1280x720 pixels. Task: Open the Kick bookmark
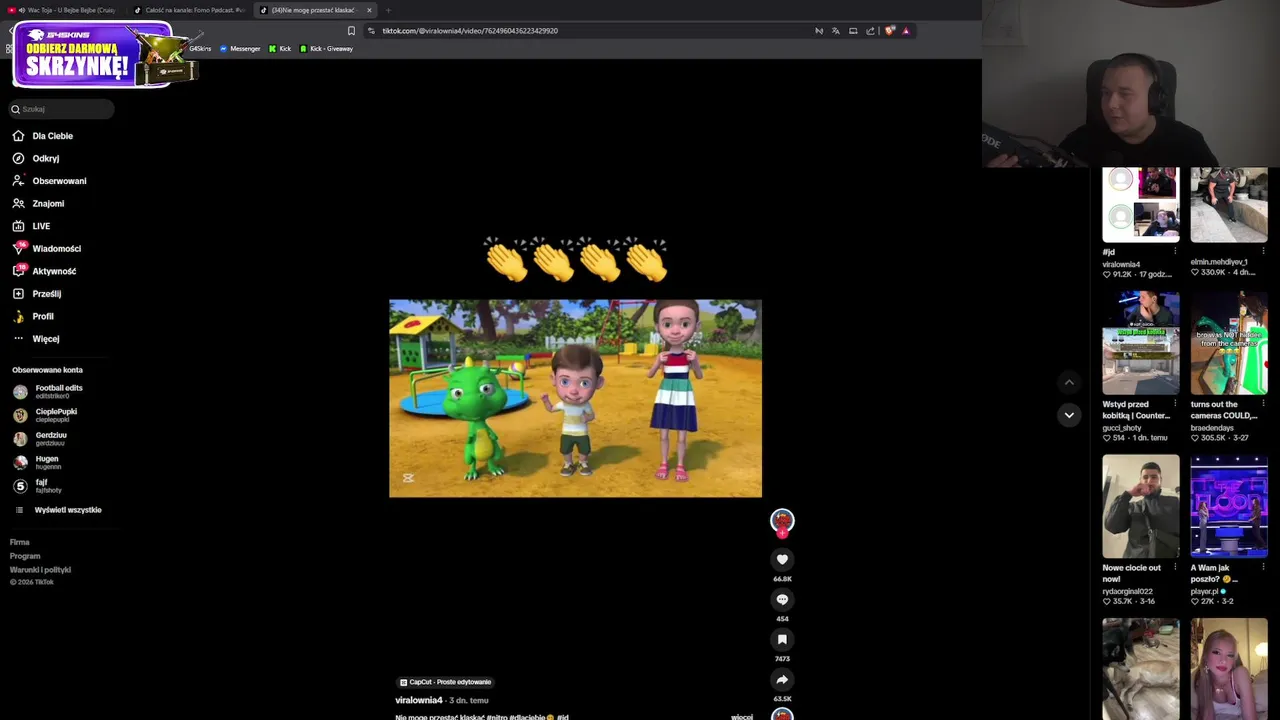click(280, 49)
